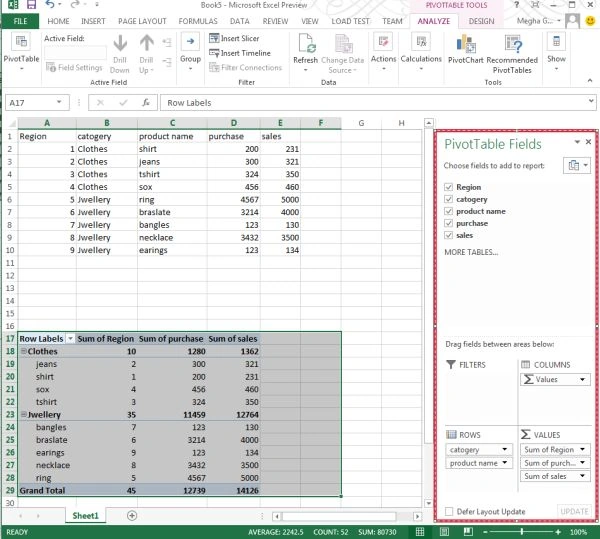Uncheck the product name field
600x539 pixels.
pyautogui.click(x=448, y=211)
